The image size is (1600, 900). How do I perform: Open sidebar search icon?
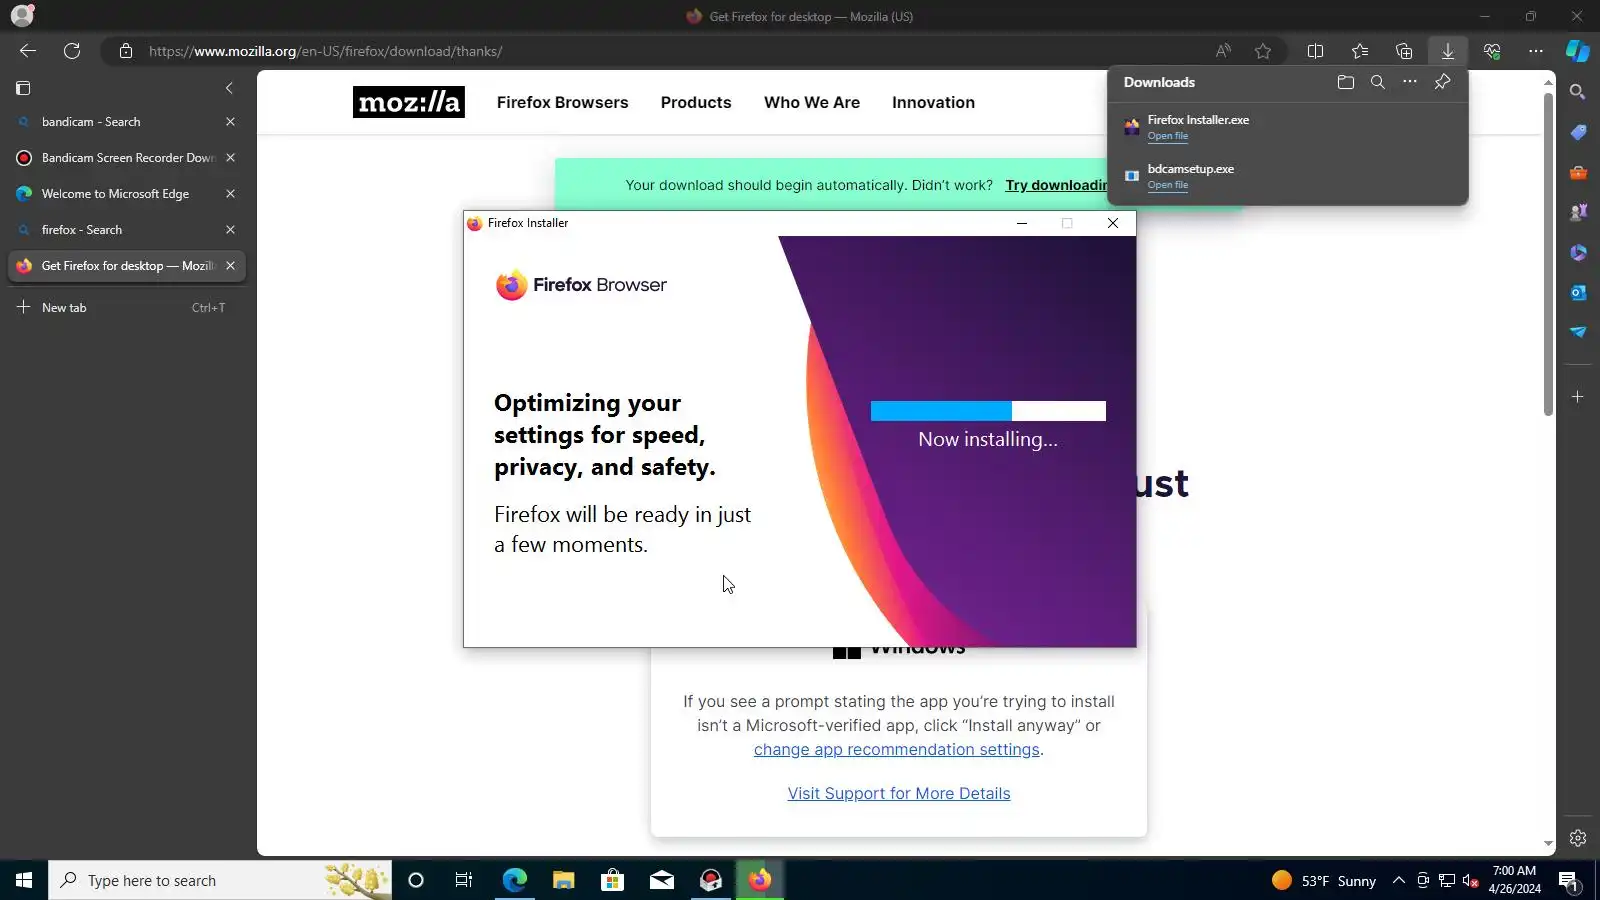point(1578,92)
